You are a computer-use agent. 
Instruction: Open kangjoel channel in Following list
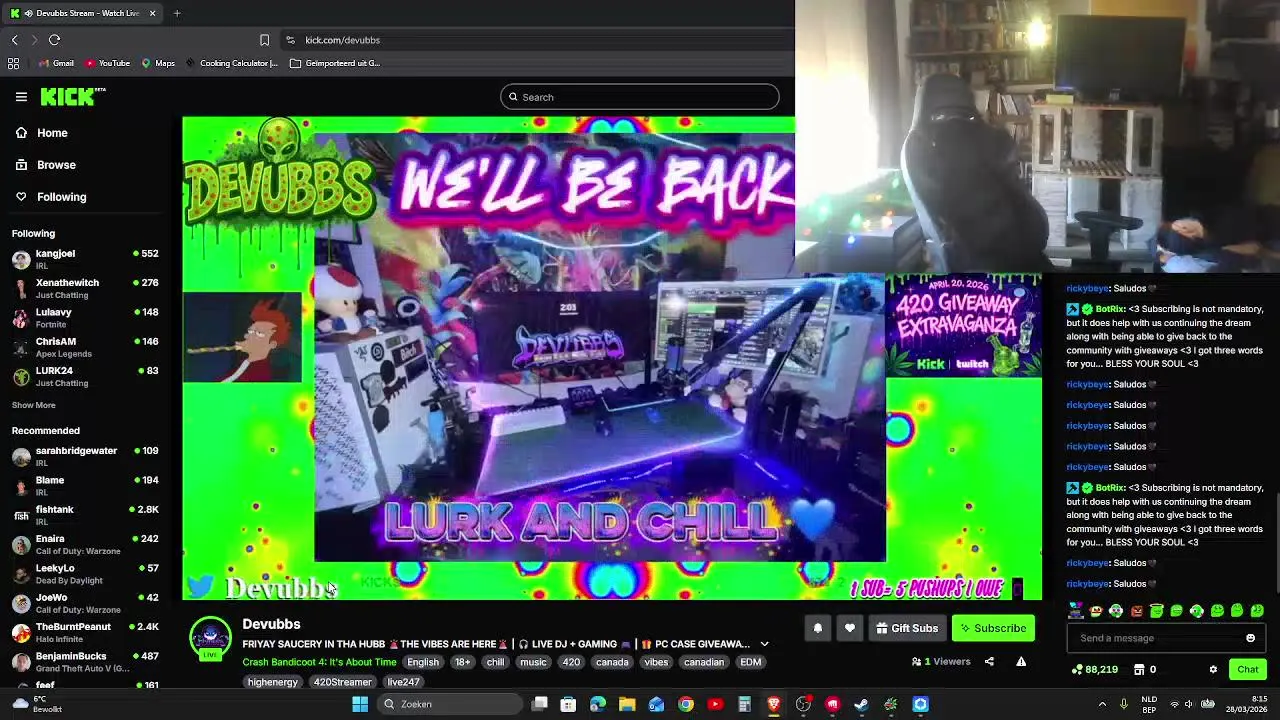click(85, 259)
